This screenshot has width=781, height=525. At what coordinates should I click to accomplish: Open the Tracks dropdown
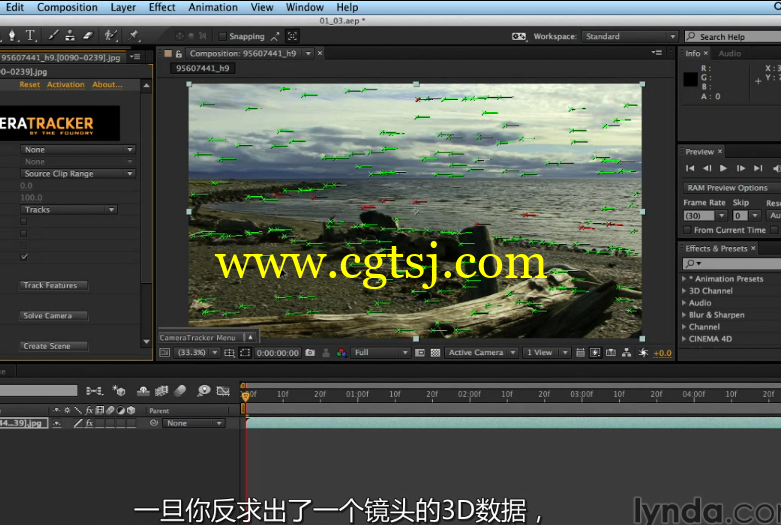pyautogui.click(x=69, y=210)
